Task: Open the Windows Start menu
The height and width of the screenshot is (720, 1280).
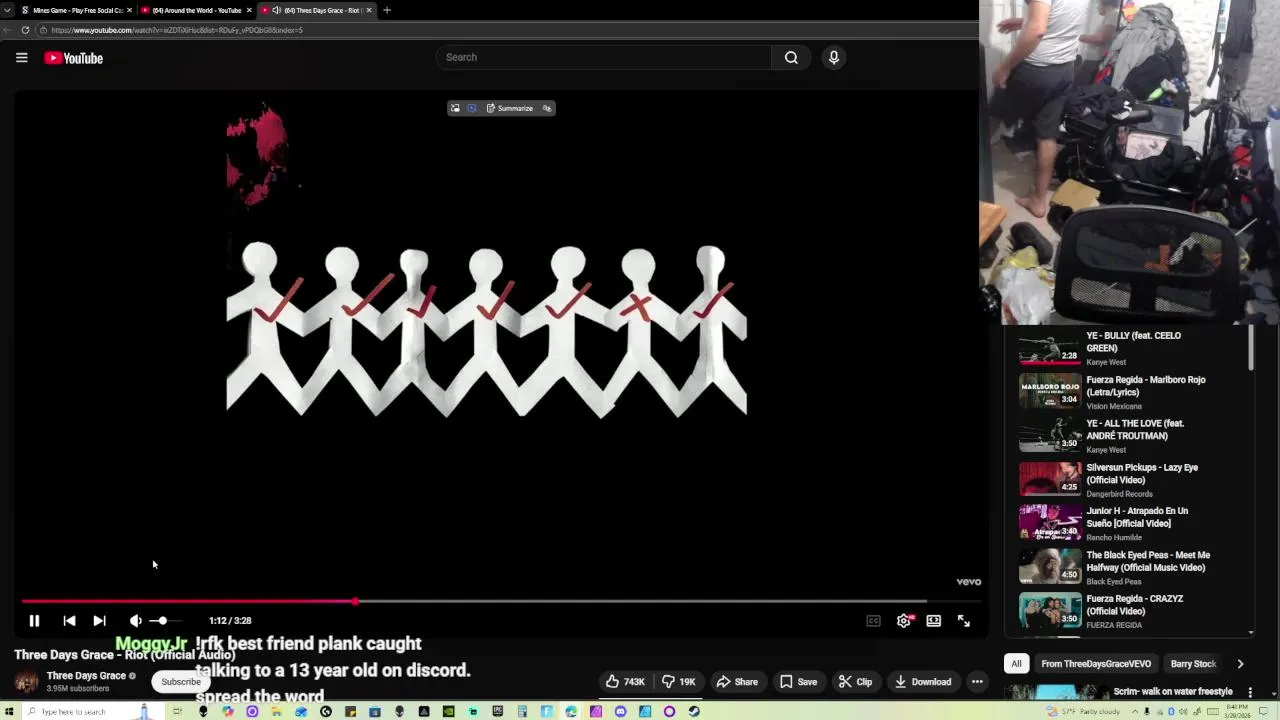Action: tap(11, 712)
